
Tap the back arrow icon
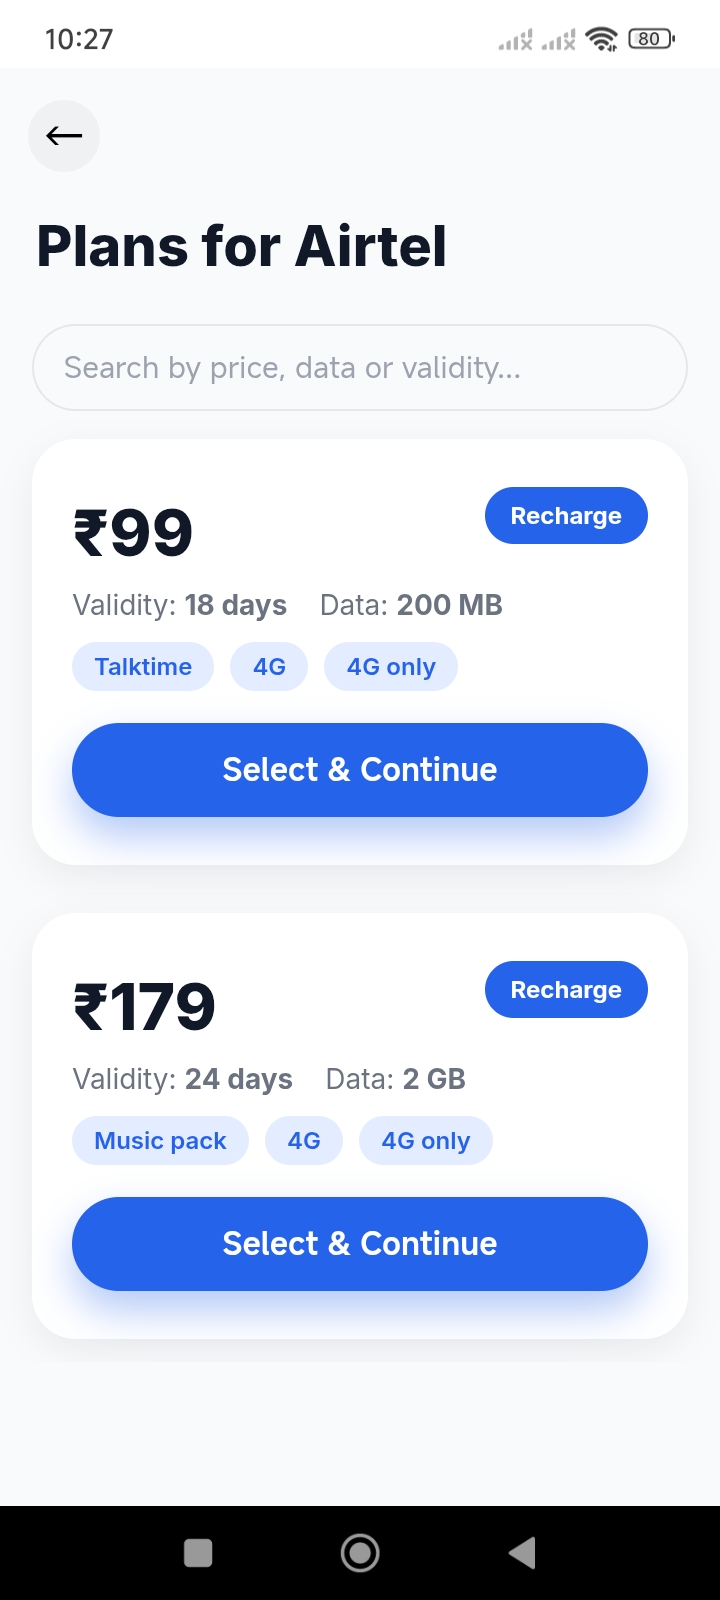64,136
